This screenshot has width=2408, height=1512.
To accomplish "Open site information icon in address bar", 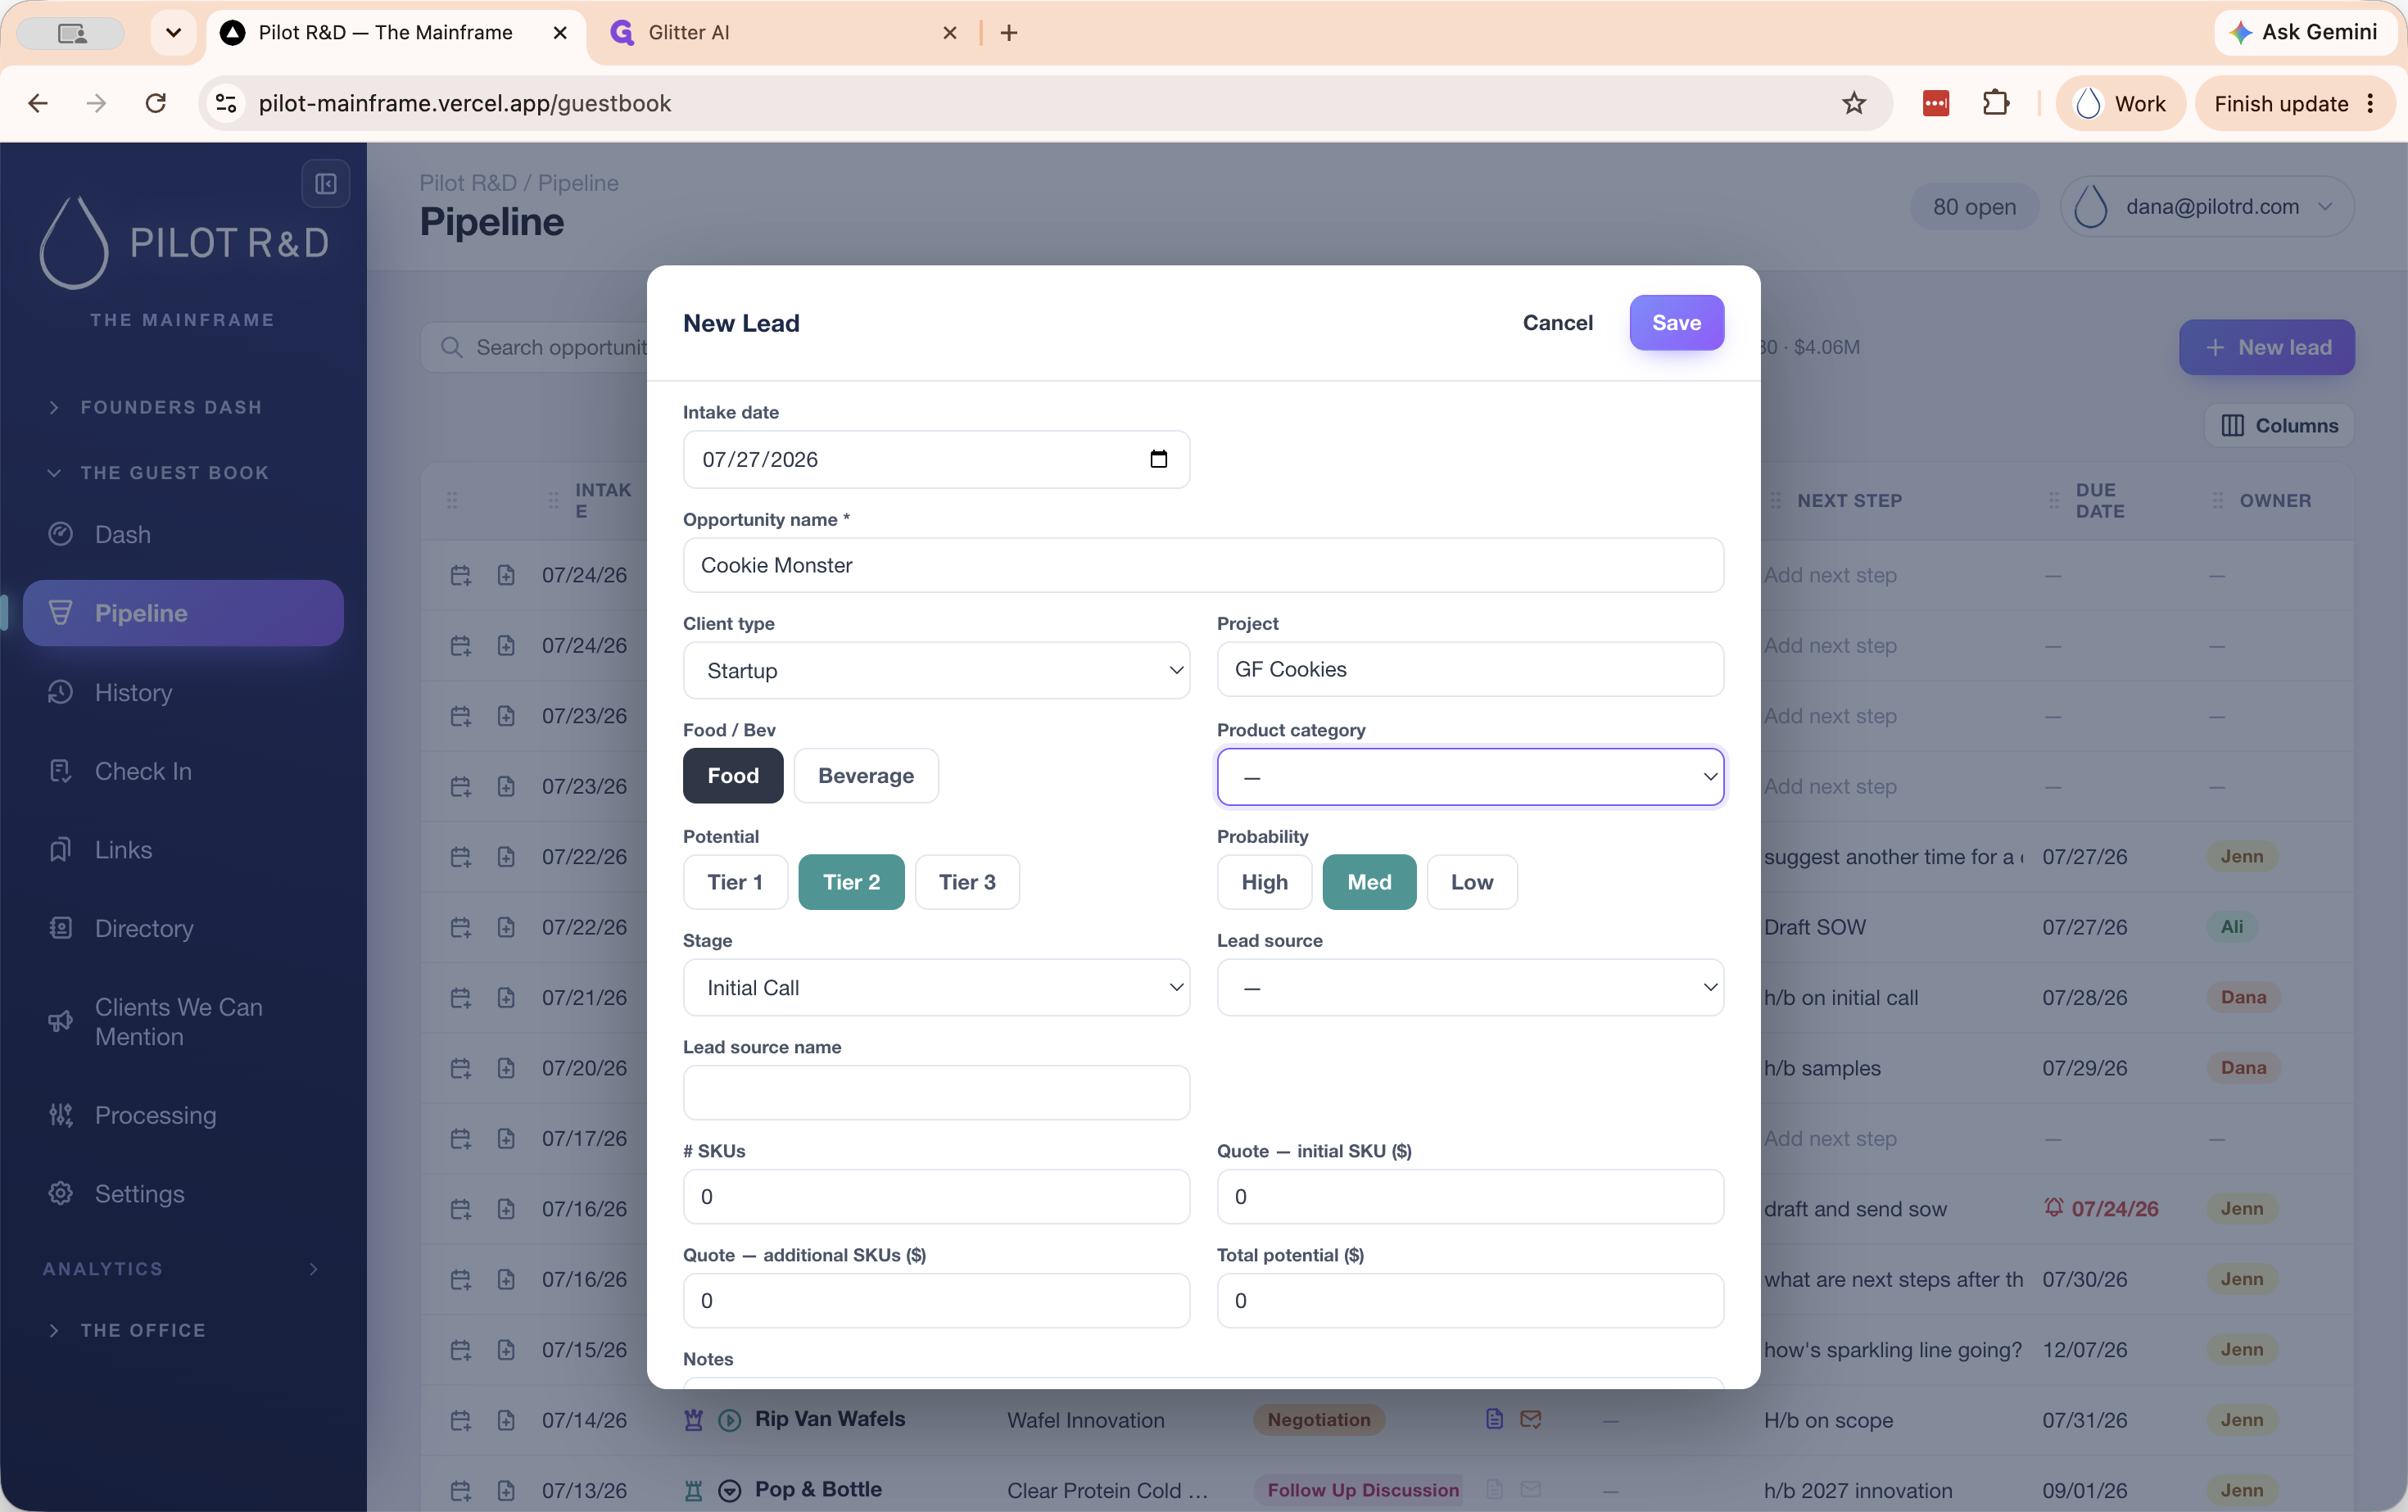I will (x=227, y=103).
